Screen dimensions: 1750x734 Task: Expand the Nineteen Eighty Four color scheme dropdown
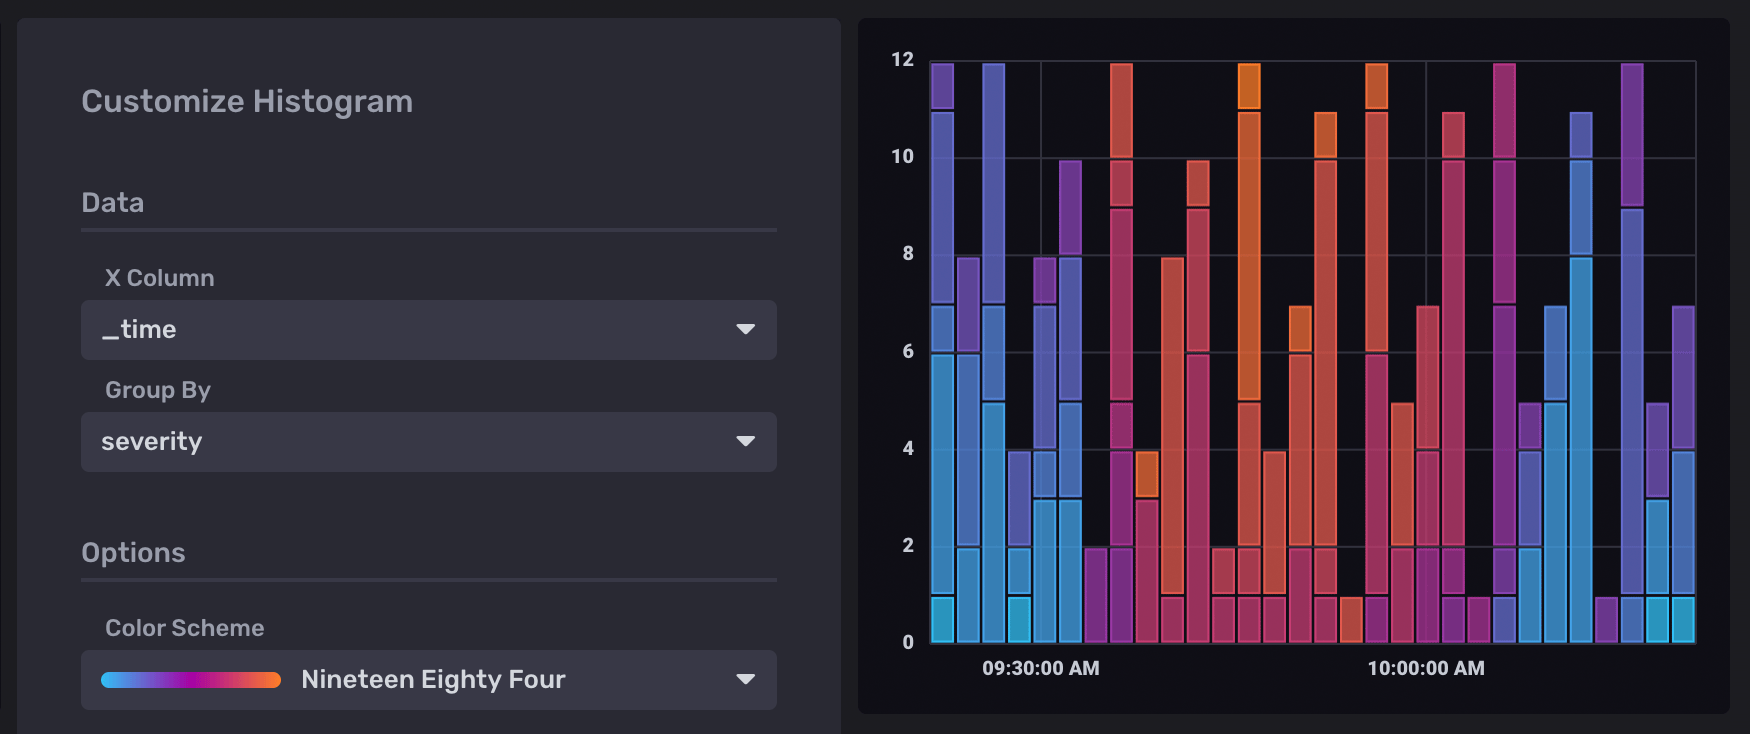(432, 680)
